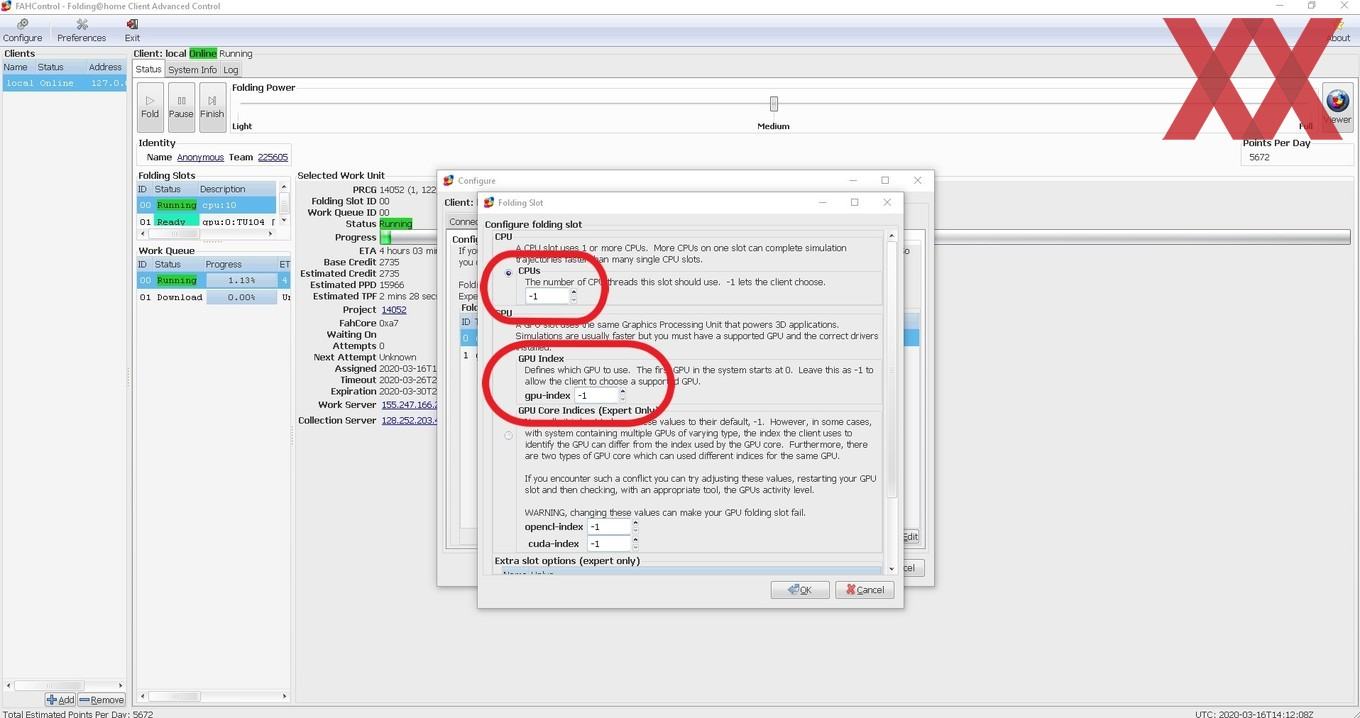
Task: Select work queue 00 Running row
Action: pyautogui.click(x=213, y=281)
